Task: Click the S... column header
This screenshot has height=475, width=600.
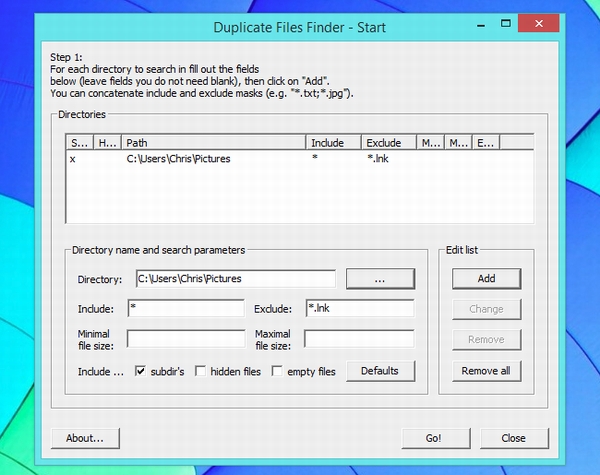Action: 80,143
